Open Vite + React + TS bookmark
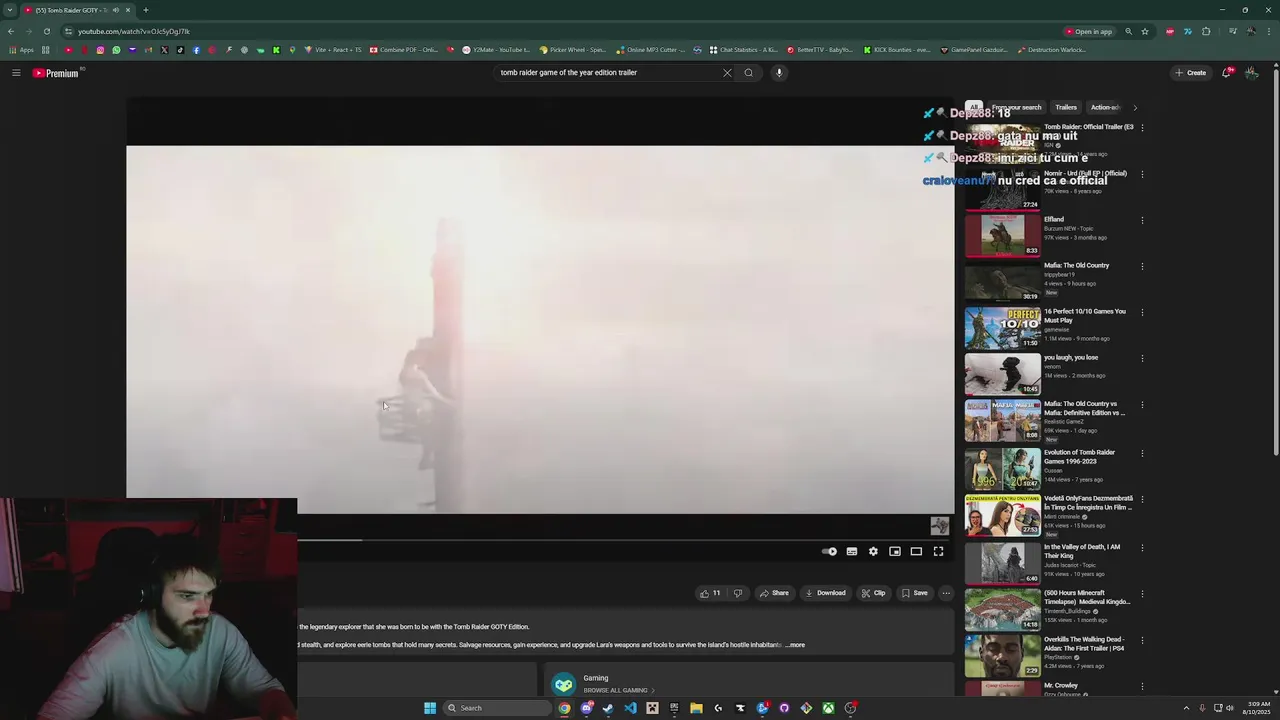The image size is (1280, 720). coord(333,50)
